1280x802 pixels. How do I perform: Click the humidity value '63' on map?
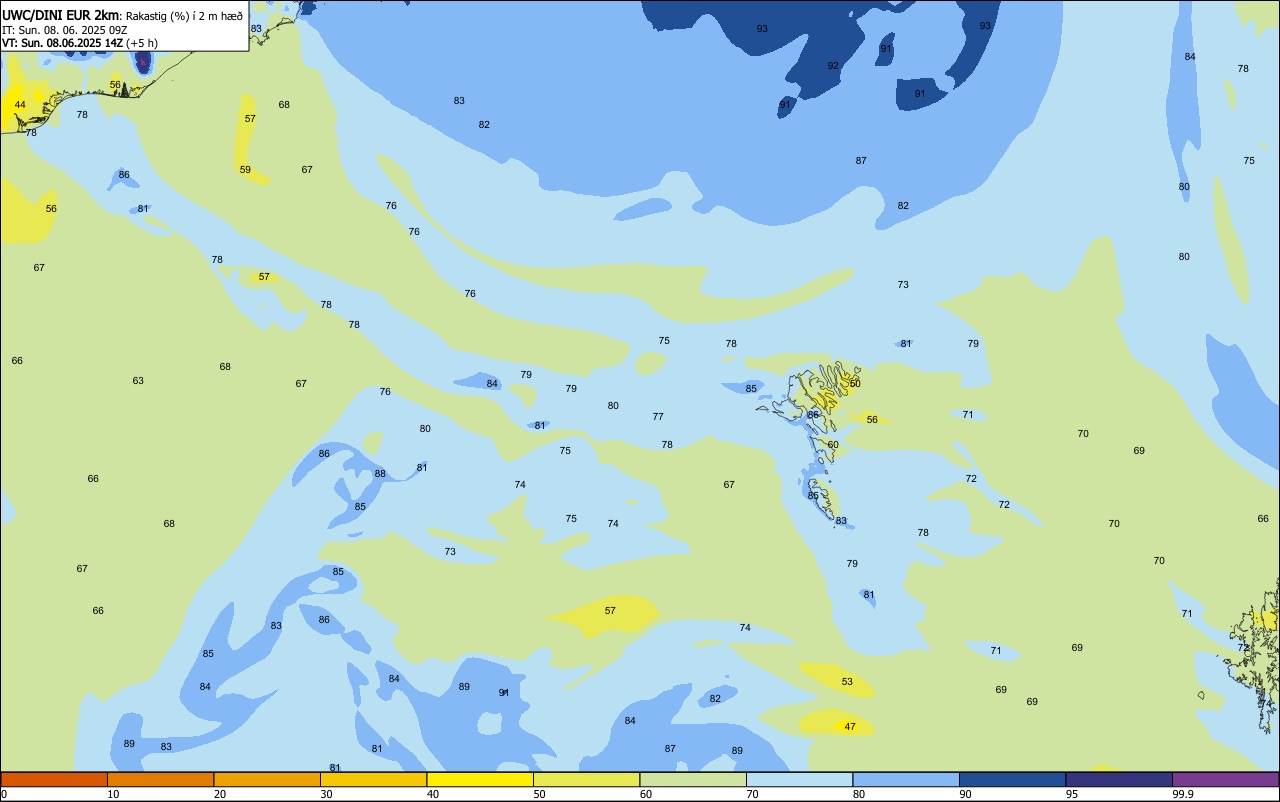tap(138, 381)
